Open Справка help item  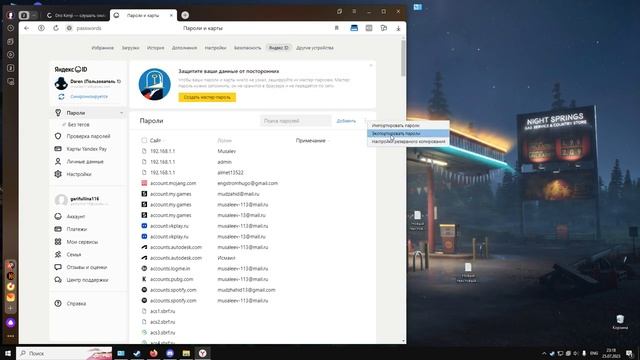click(x=76, y=303)
